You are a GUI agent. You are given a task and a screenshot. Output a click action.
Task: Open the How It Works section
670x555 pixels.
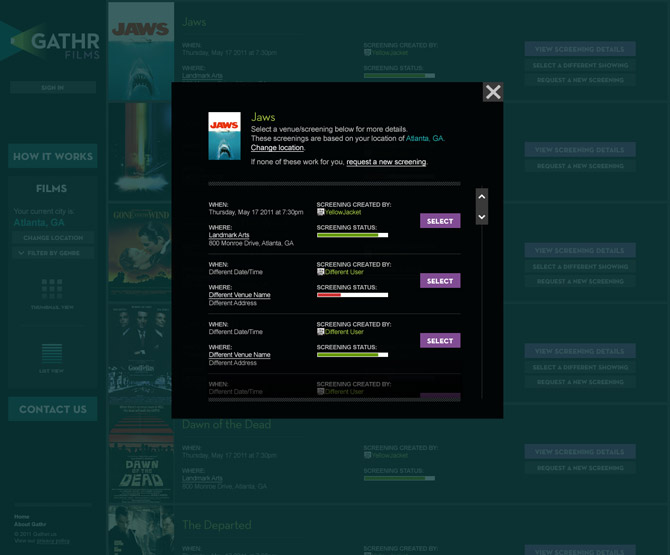[x=53, y=156]
